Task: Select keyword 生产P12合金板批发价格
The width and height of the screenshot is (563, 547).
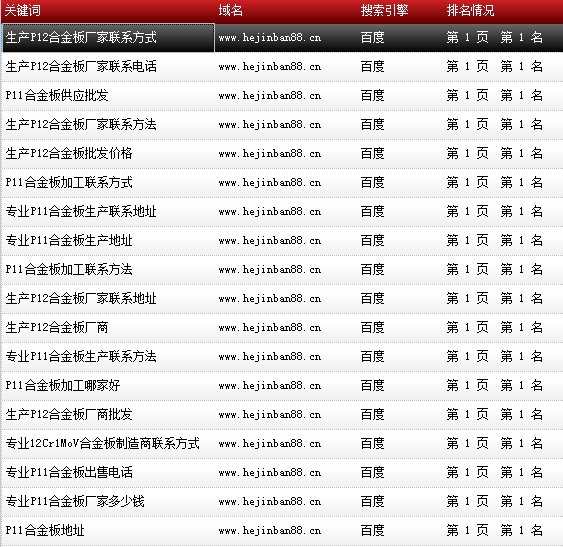Action: click(69, 153)
